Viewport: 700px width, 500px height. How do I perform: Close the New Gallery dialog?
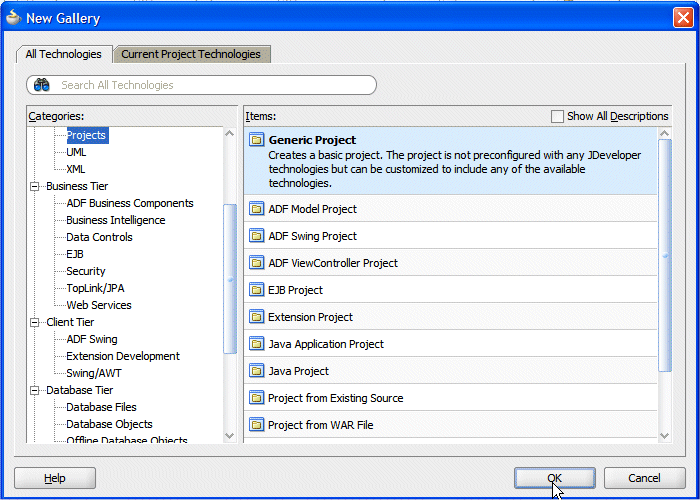pyautogui.click(x=683, y=18)
